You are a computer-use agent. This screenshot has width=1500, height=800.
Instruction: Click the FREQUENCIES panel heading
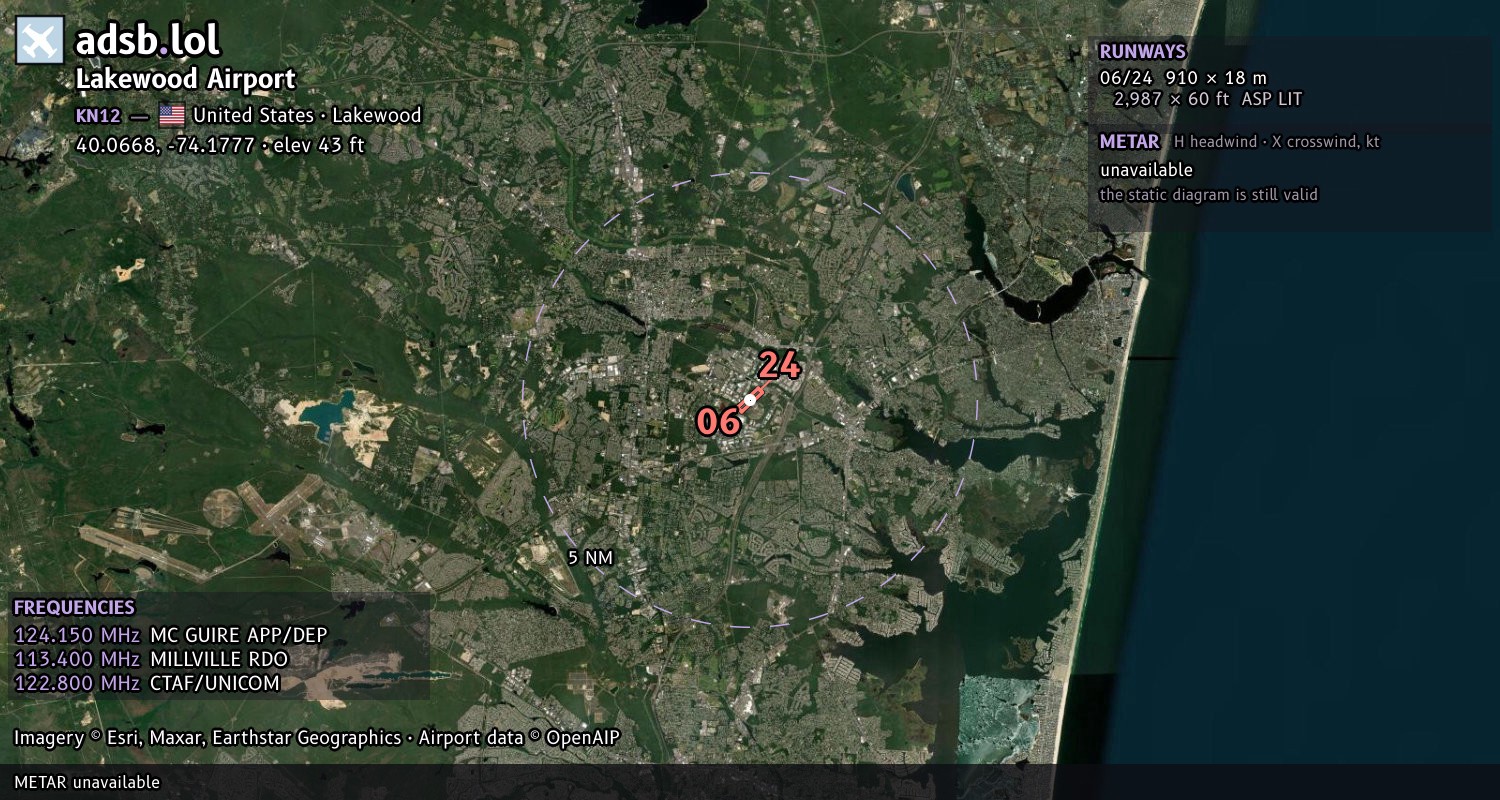(x=74, y=607)
